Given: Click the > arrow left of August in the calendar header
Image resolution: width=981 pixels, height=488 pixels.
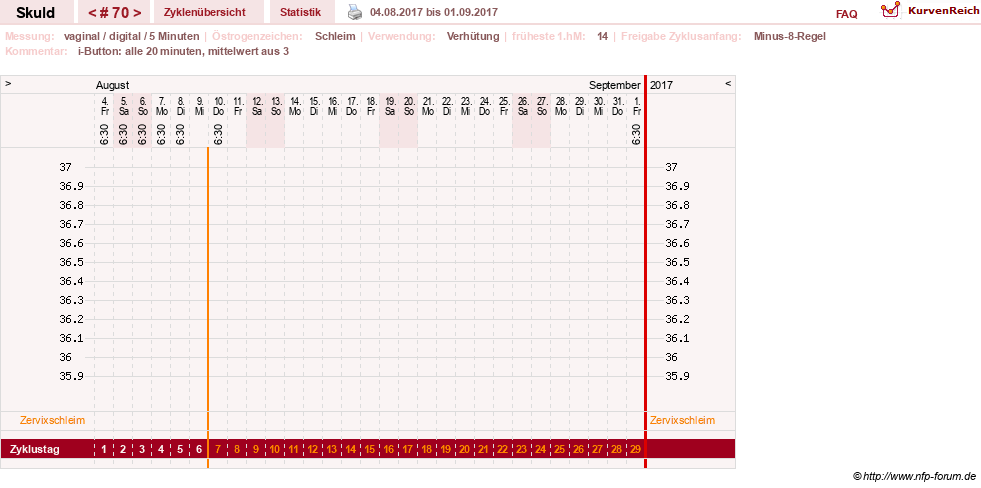Looking at the screenshot, I should tap(8, 83).
